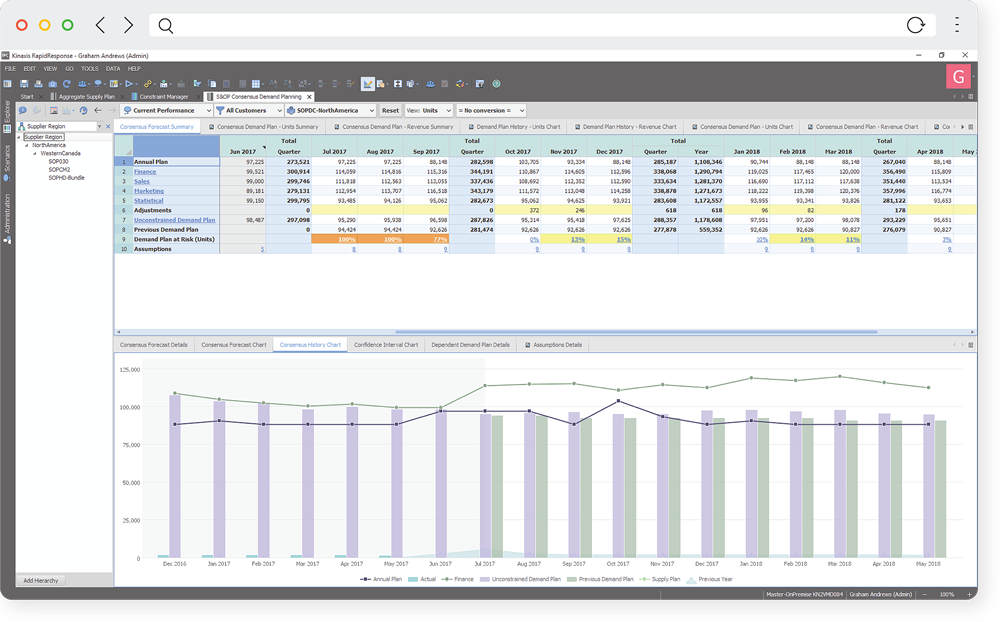
Task: Click the pink G user avatar
Action: (x=958, y=77)
